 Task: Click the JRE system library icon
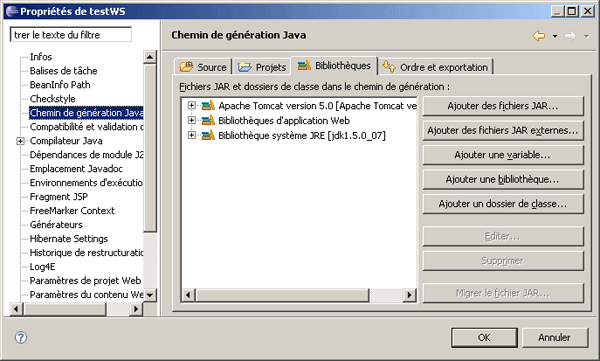(208, 136)
